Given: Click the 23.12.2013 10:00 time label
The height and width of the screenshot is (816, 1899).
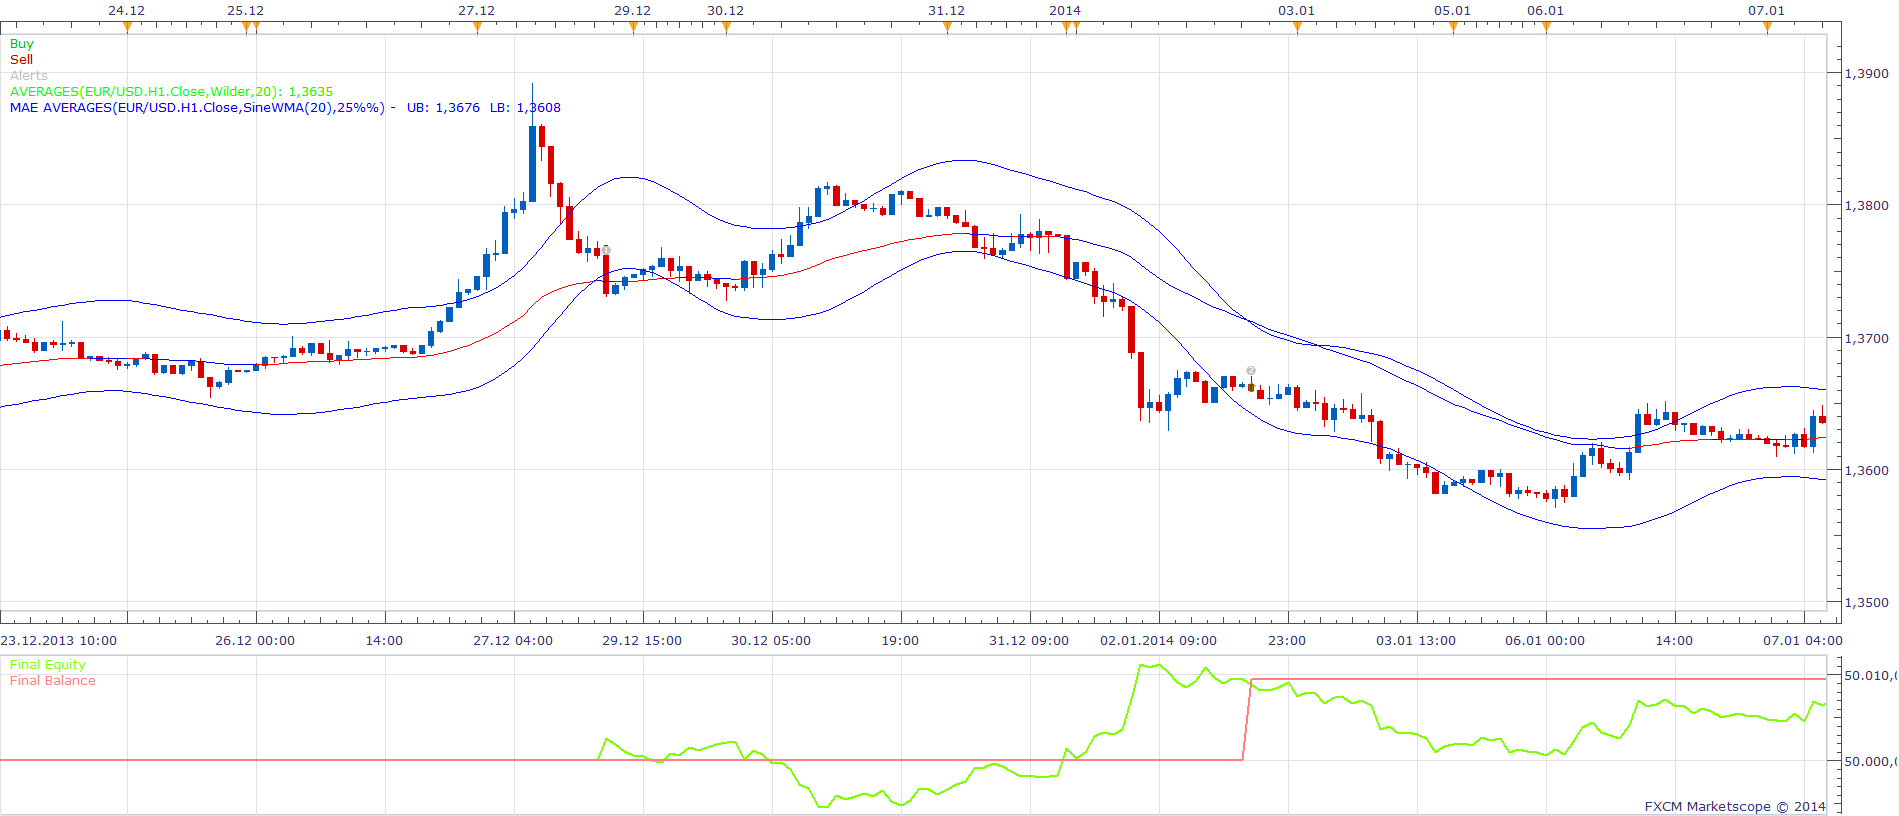Looking at the screenshot, I should (58, 641).
